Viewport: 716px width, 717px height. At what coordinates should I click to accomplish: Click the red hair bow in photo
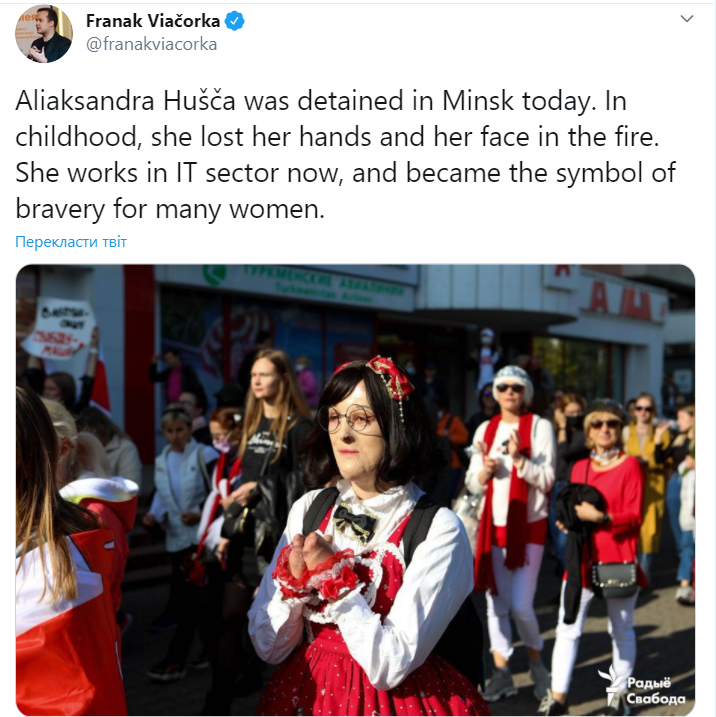point(391,375)
